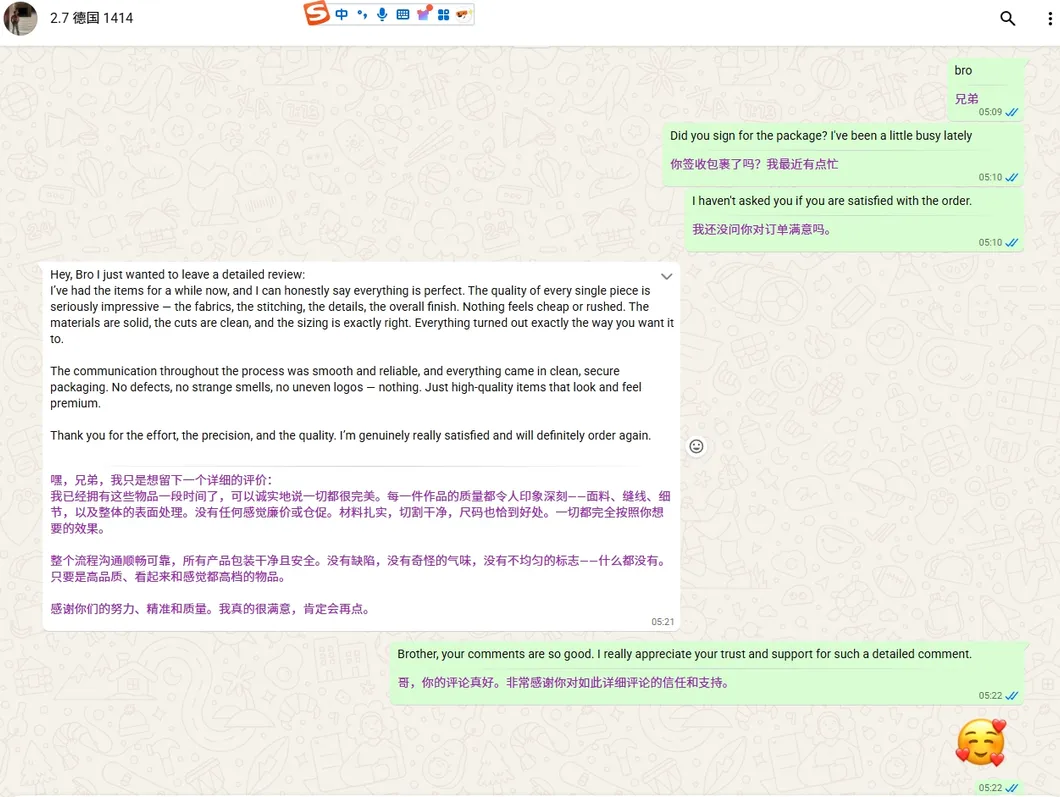Click the contact profile avatar

pyautogui.click(x=20, y=18)
